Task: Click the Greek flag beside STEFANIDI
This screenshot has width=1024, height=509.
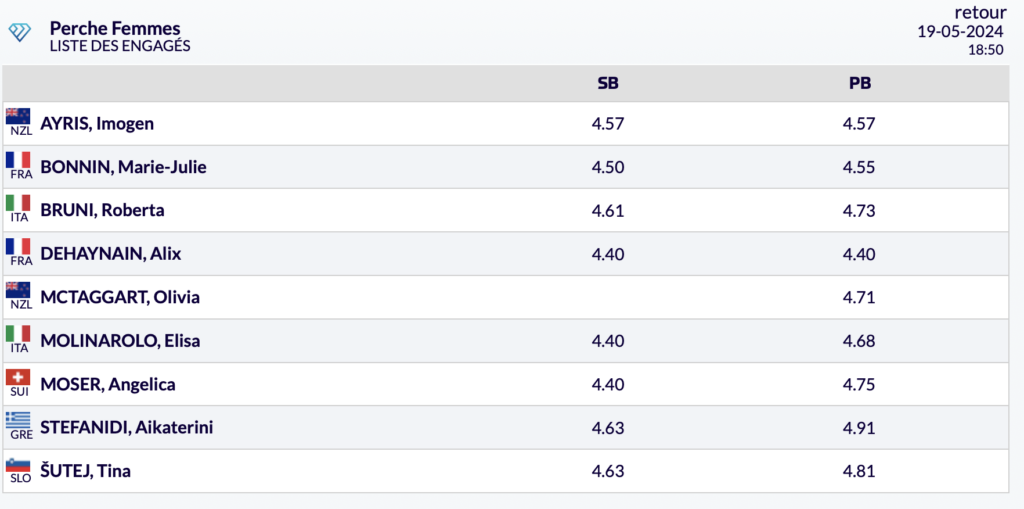Action: 18,420
